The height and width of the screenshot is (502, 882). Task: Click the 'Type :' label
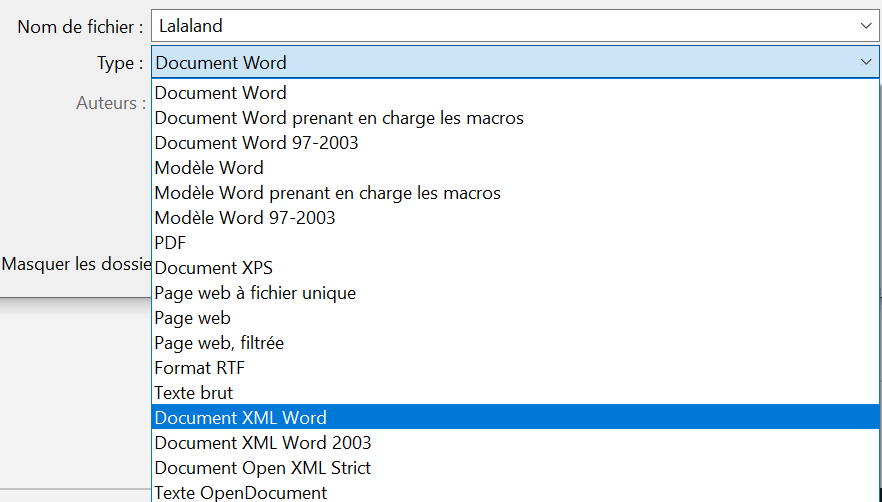point(120,62)
